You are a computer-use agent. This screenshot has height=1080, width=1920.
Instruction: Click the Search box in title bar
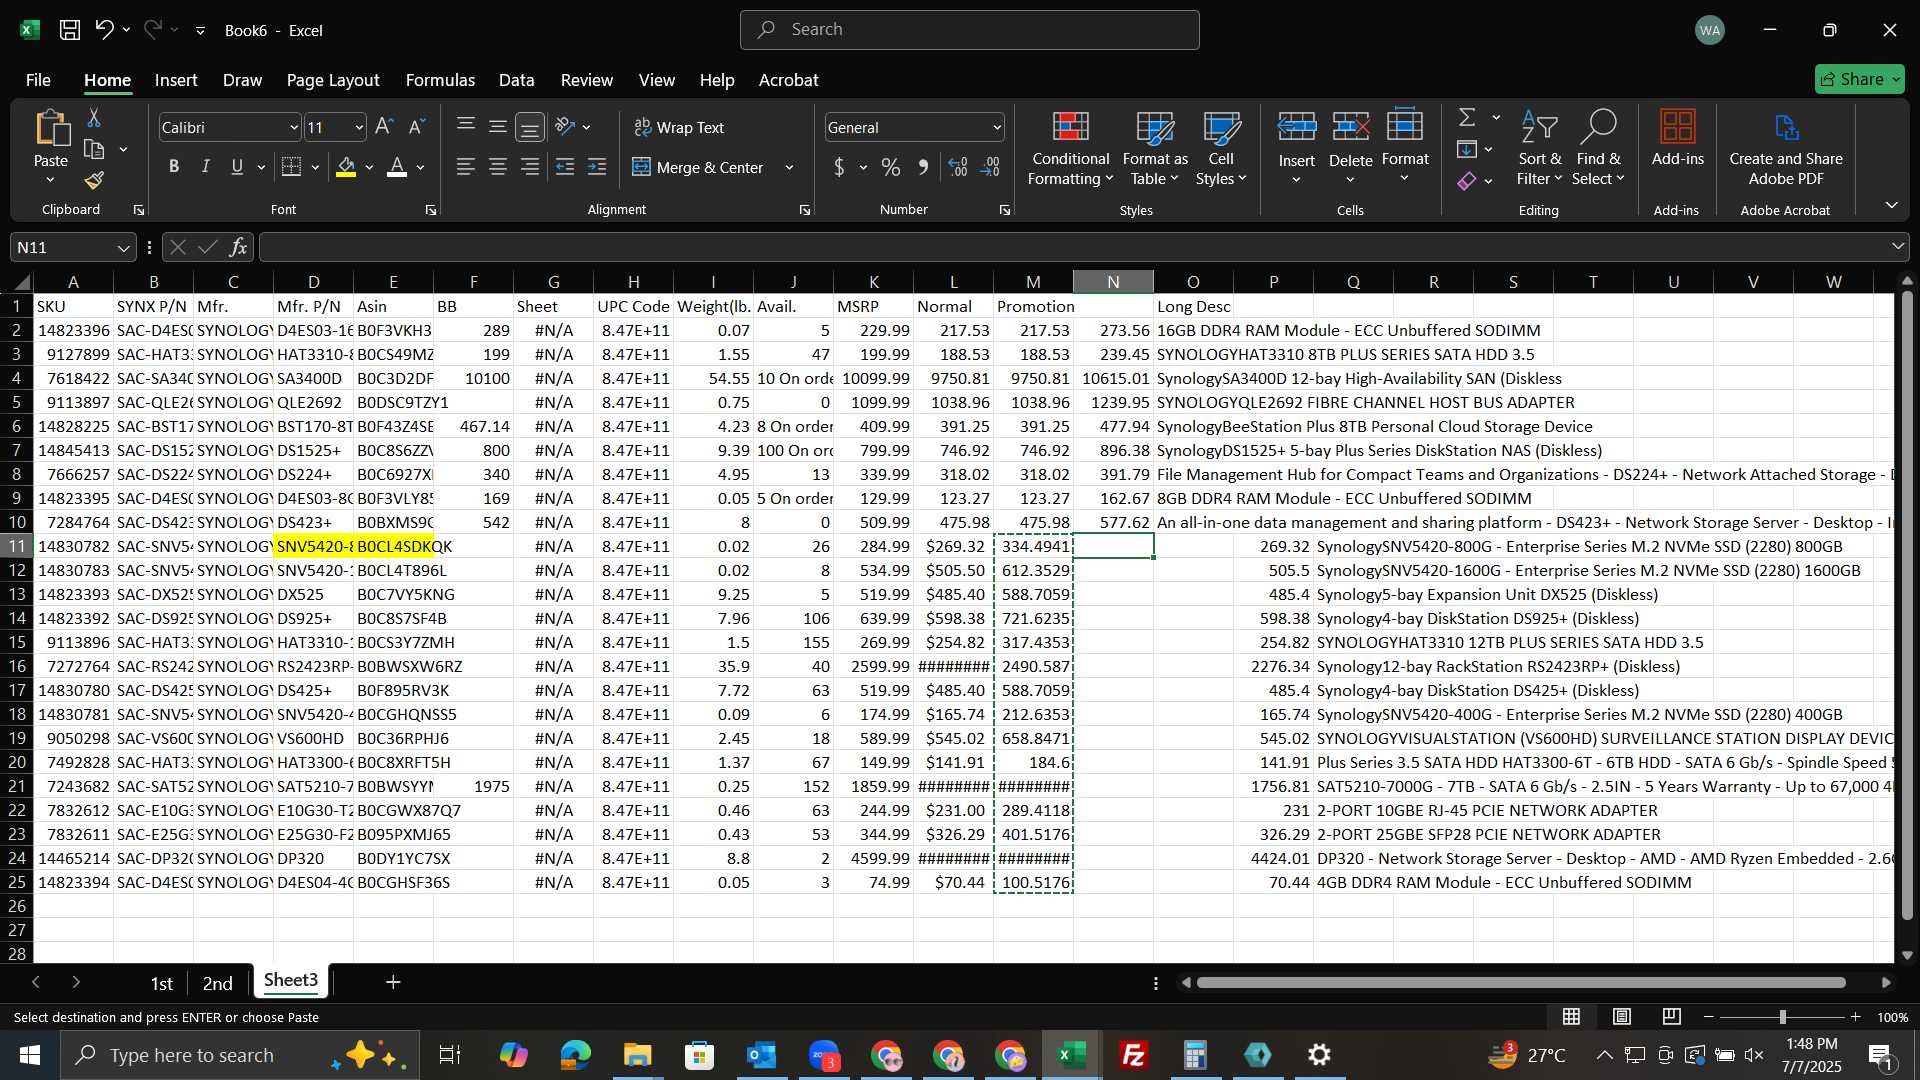pyautogui.click(x=969, y=30)
